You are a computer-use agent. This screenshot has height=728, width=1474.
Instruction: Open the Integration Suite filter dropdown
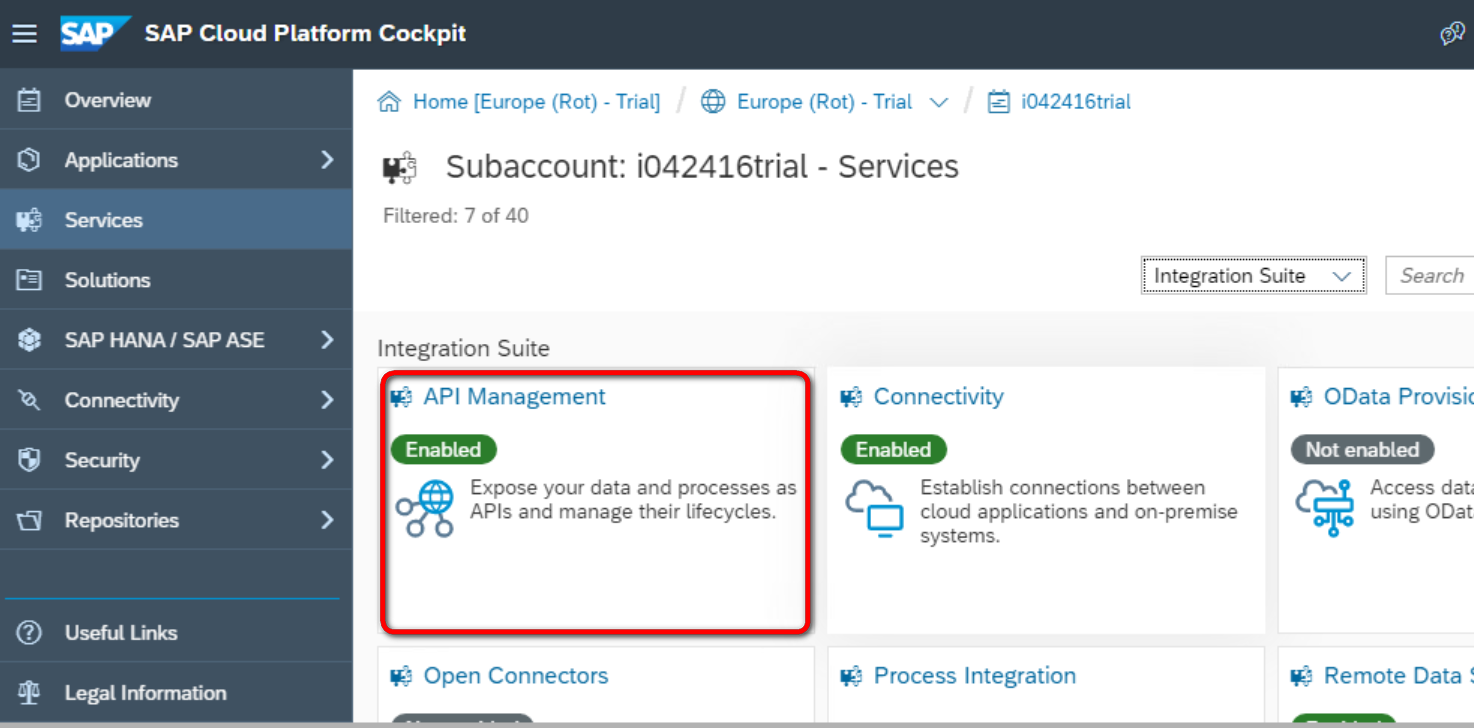tap(1253, 276)
